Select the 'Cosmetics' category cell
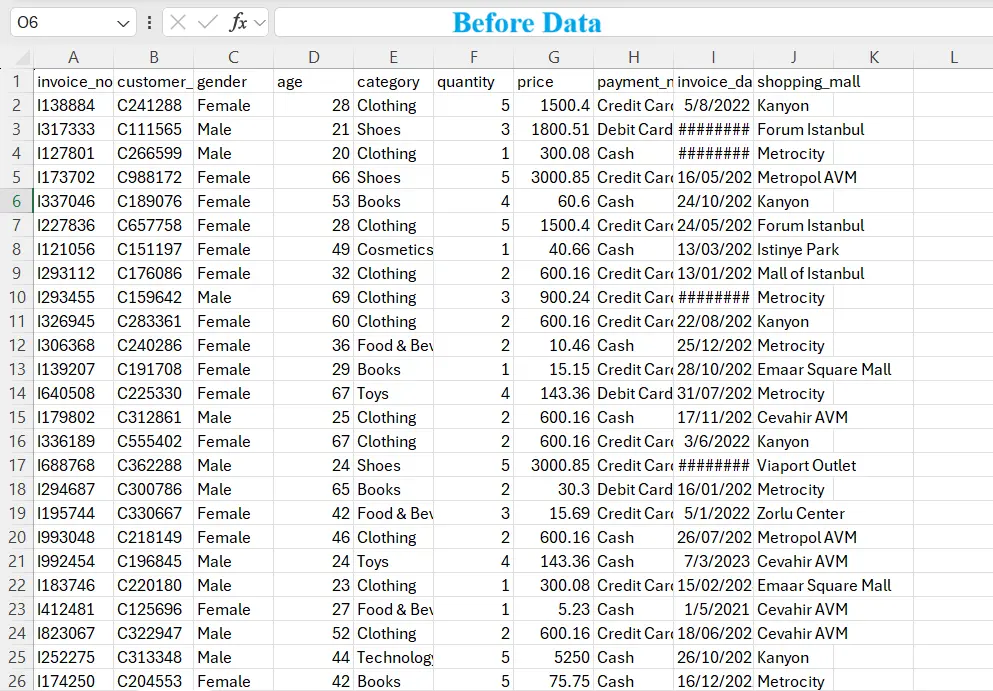This screenshot has width=993, height=691. click(393, 250)
